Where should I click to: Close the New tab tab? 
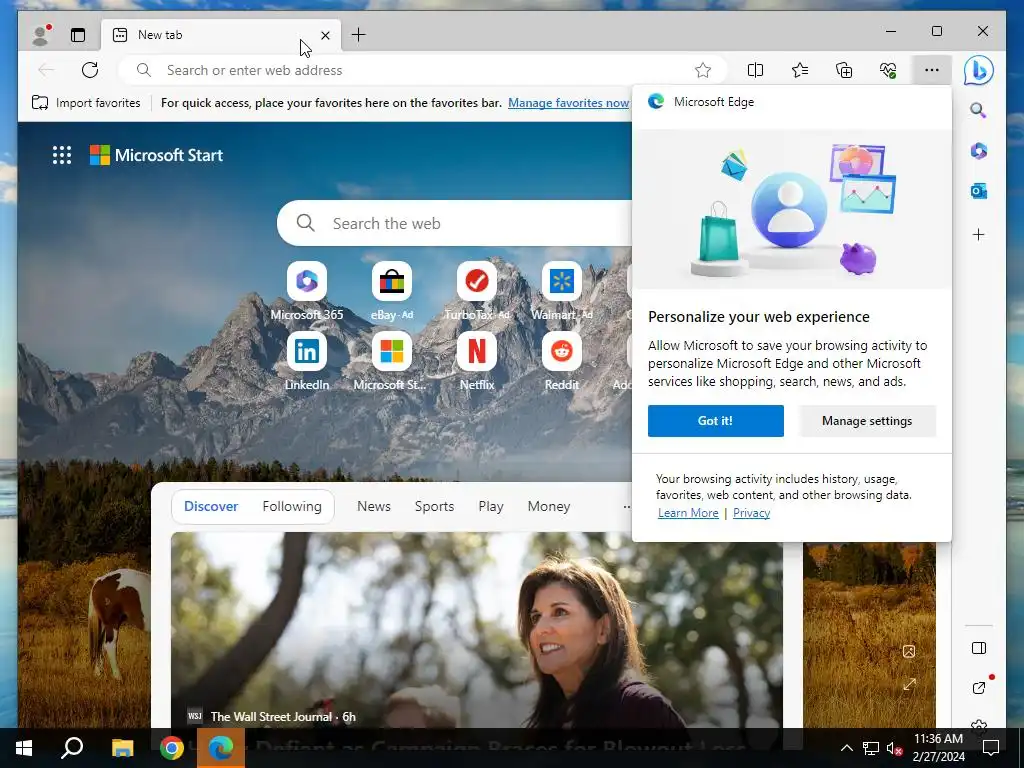(x=325, y=35)
